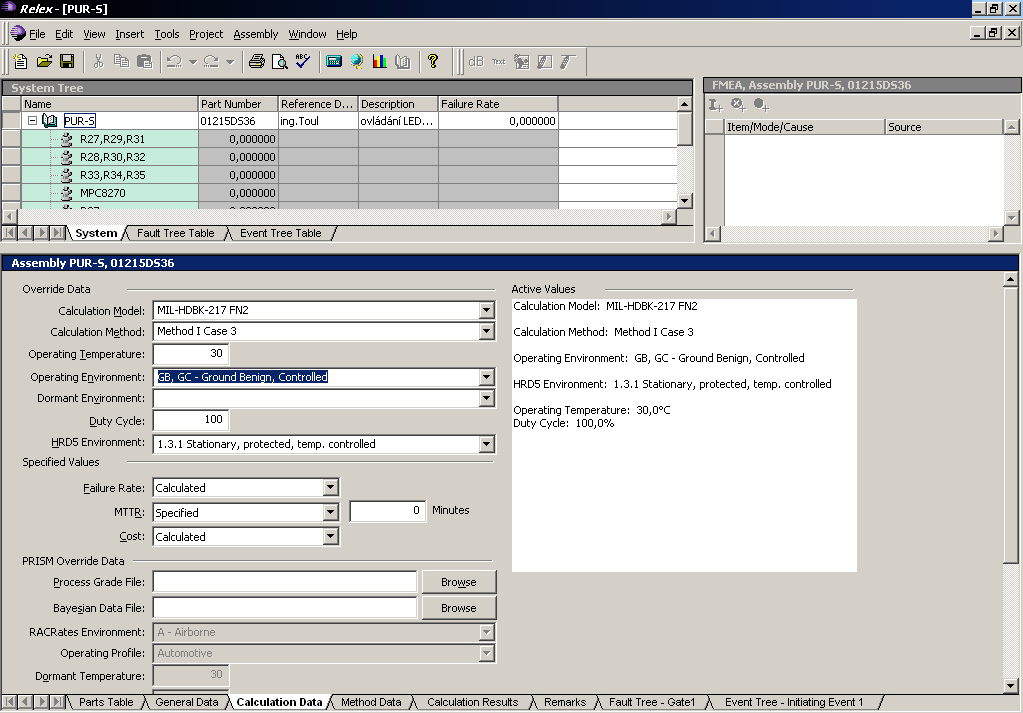
Task: Browse for a Process Grade File
Action: 459,582
